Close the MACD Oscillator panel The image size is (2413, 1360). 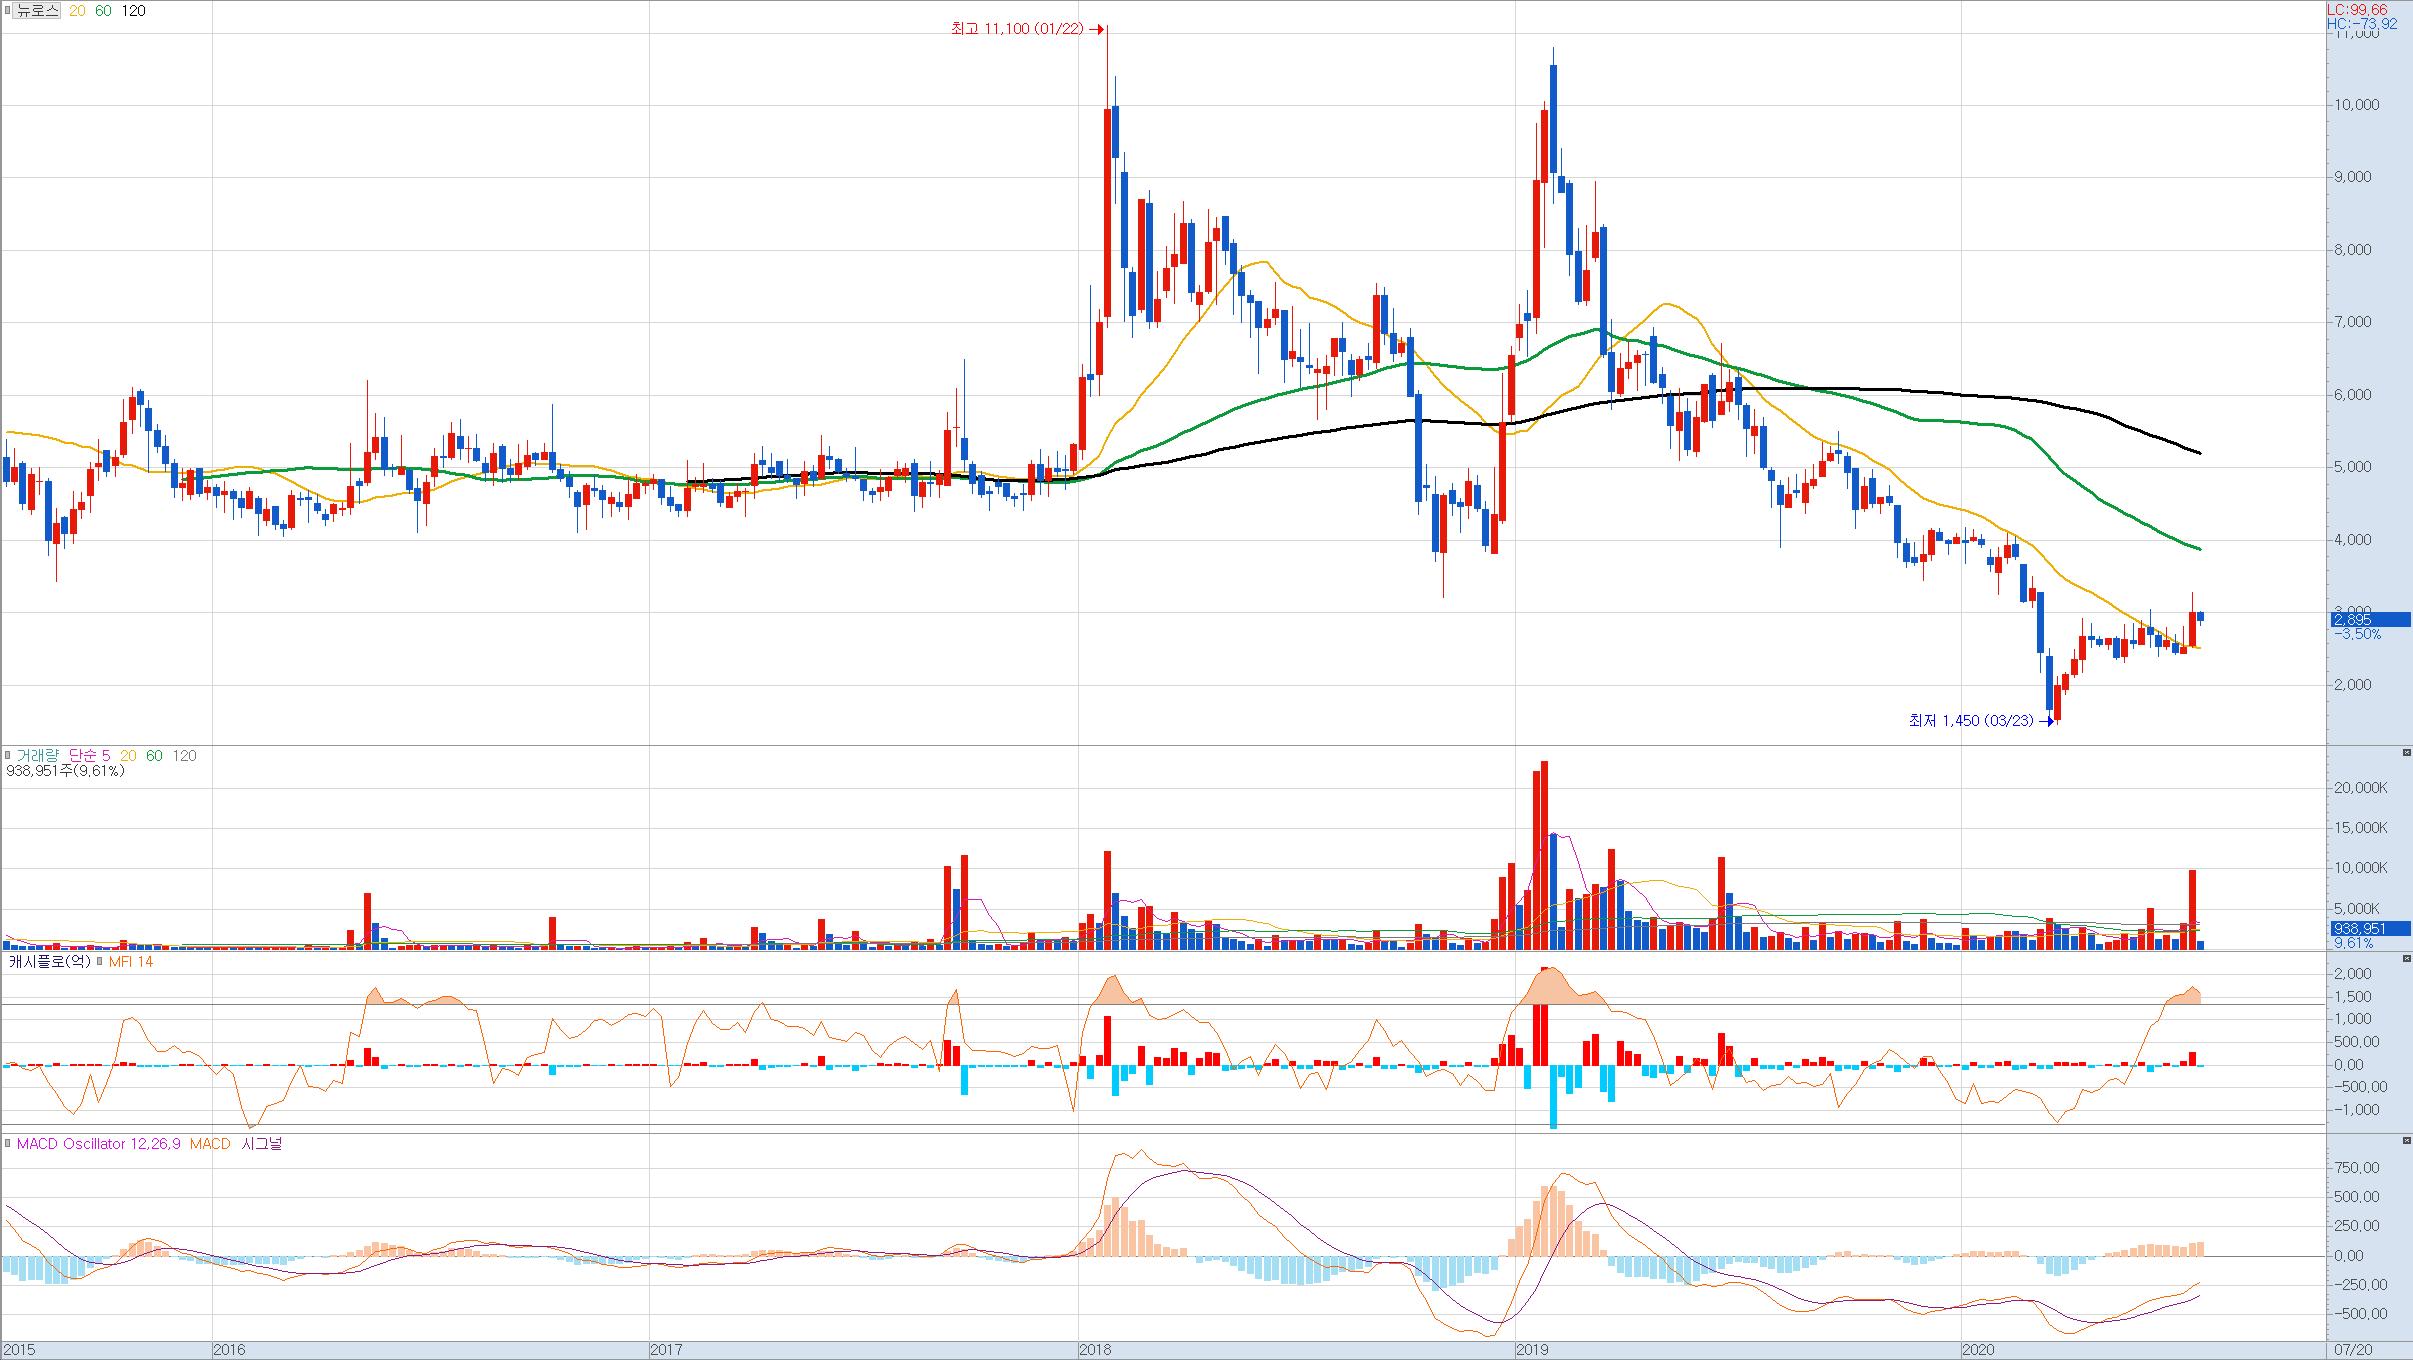2406,1140
